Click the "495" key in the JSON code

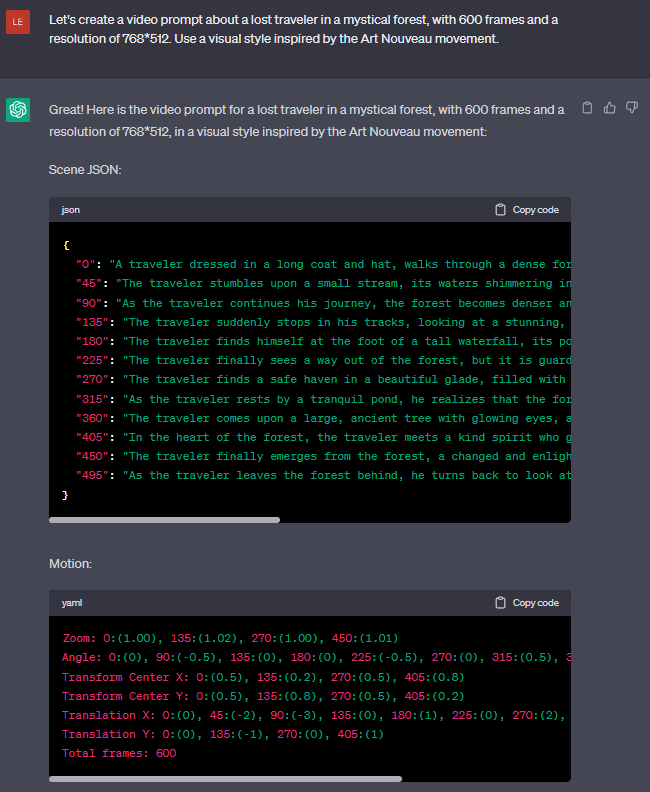(x=92, y=475)
